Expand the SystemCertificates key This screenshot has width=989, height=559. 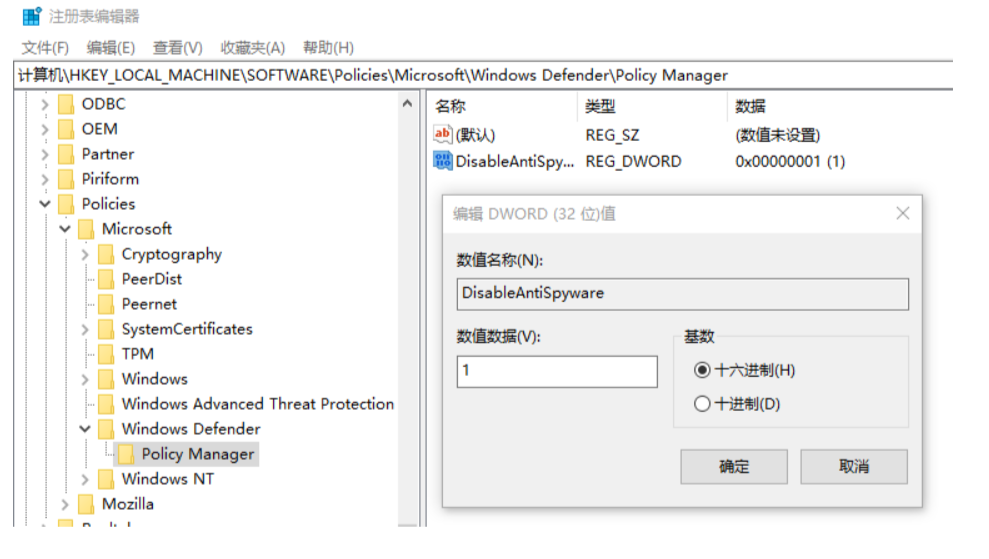click(85, 329)
